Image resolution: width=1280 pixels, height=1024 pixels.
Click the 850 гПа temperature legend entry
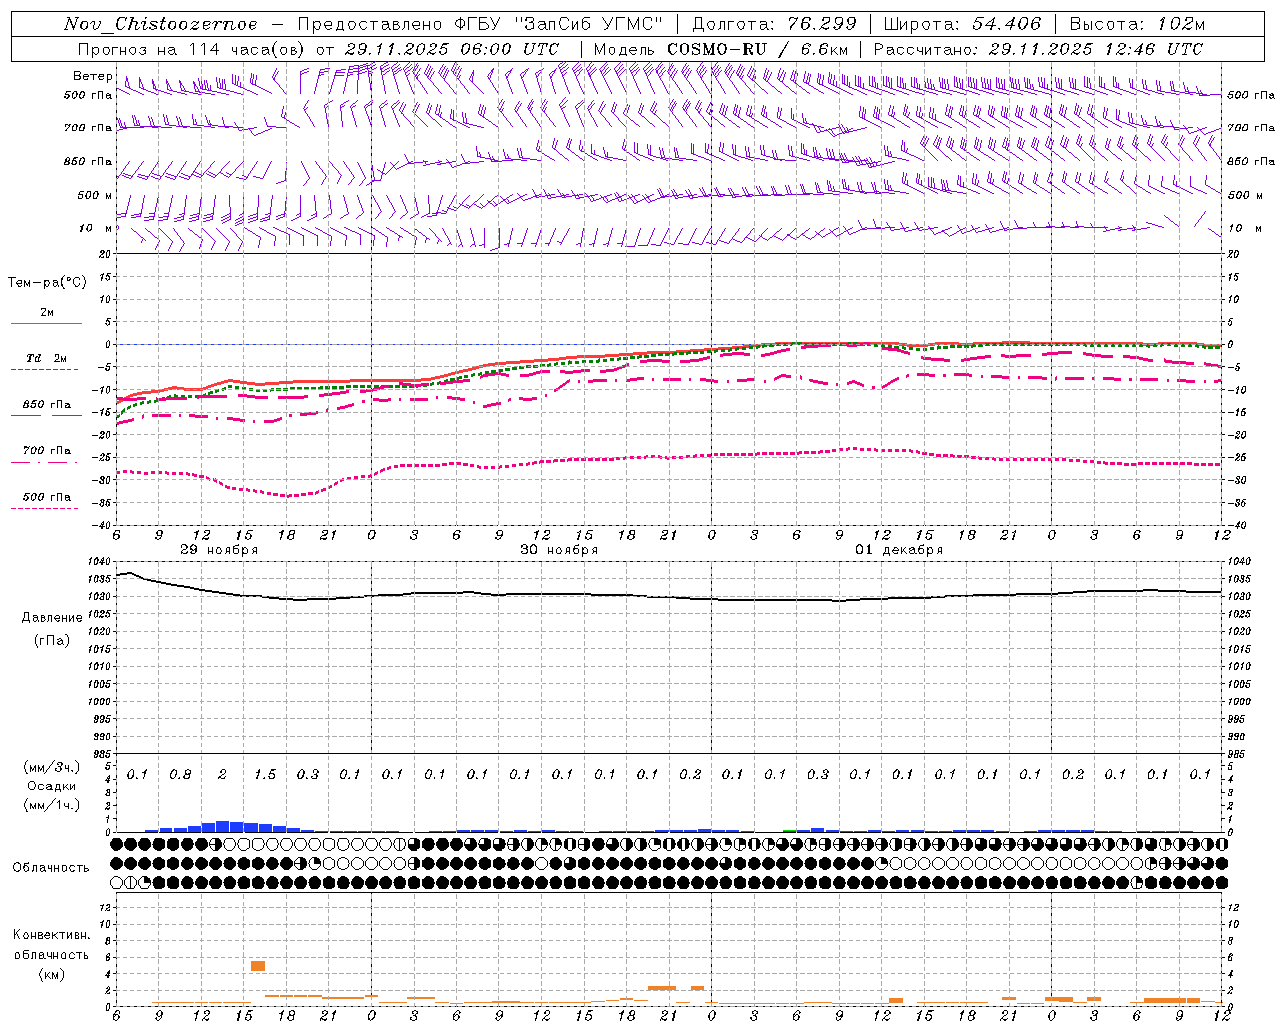47,405
